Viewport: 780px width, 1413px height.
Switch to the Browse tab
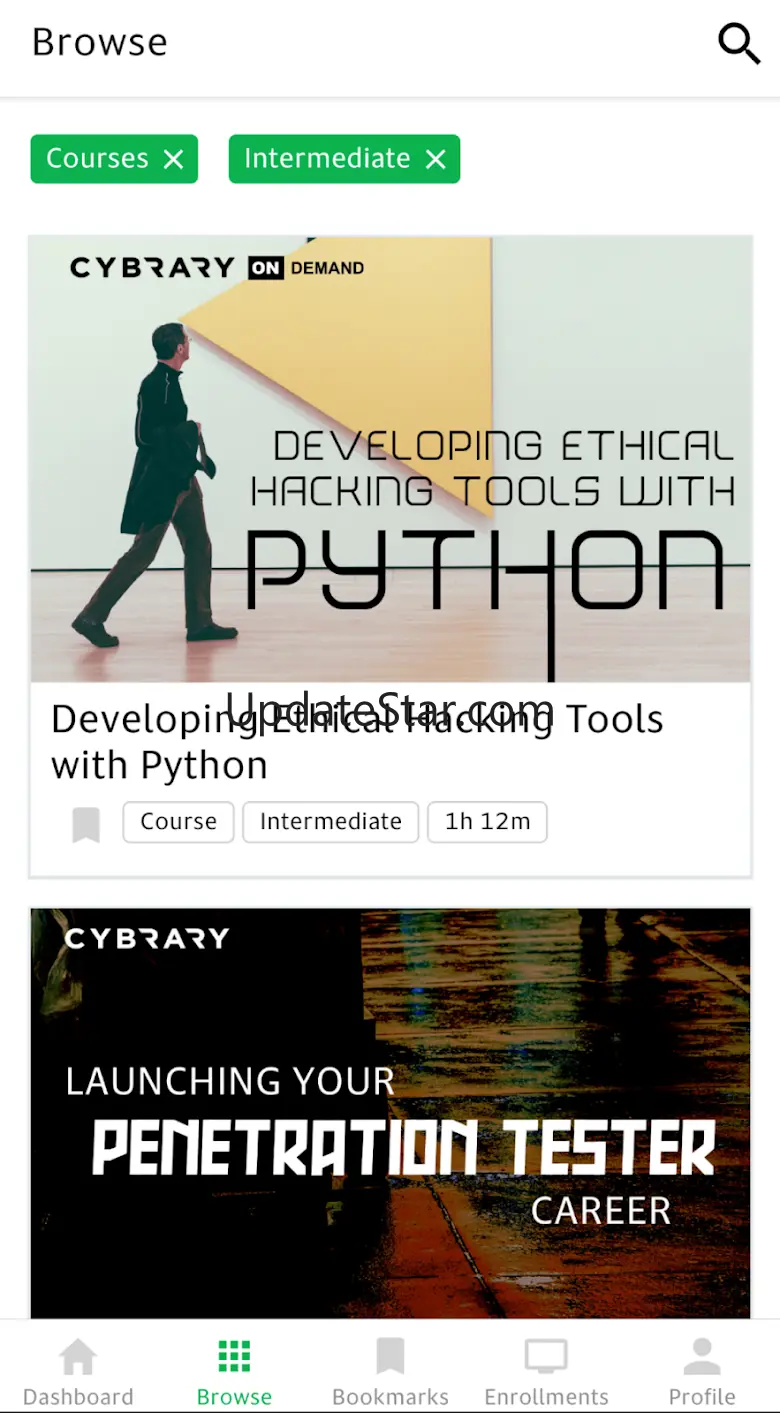pos(234,1371)
